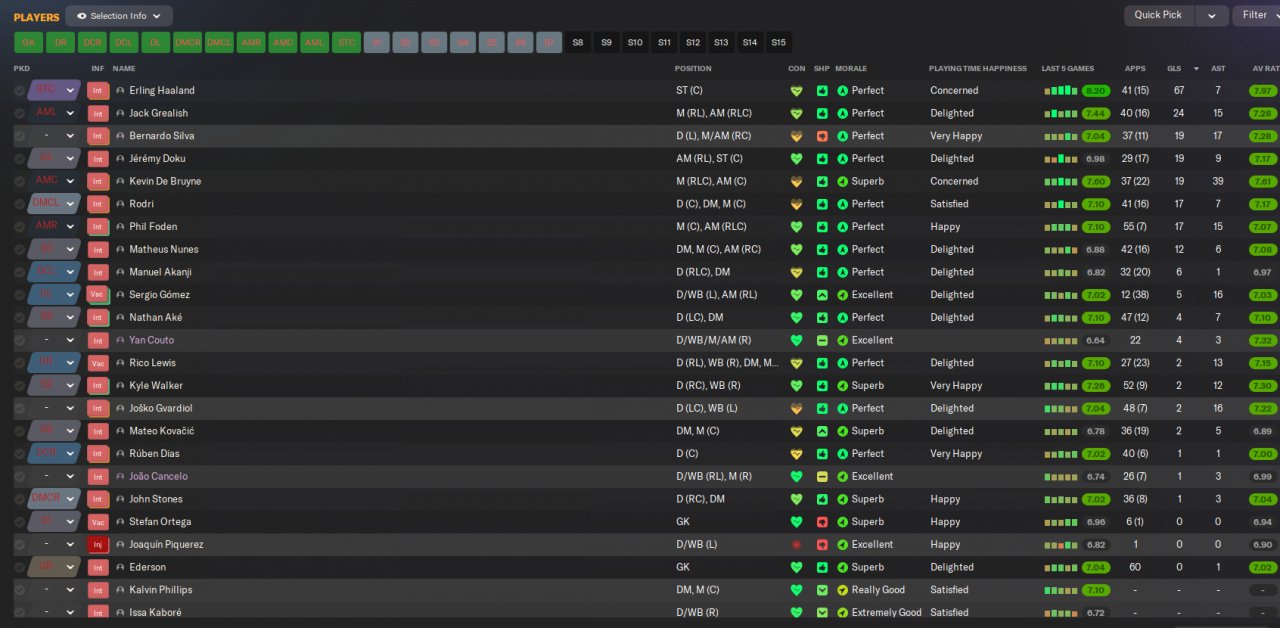The width and height of the screenshot is (1280, 628).
Task: Open the Selection Info dropdown
Action: click(119, 16)
